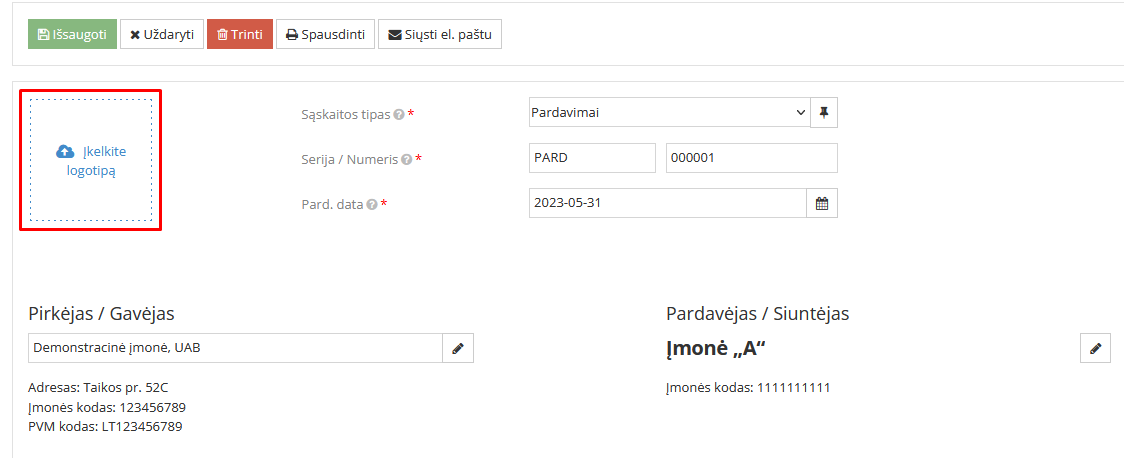Click the pin icon beside invoice type
1124x458 pixels.
click(x=823, y=113)
